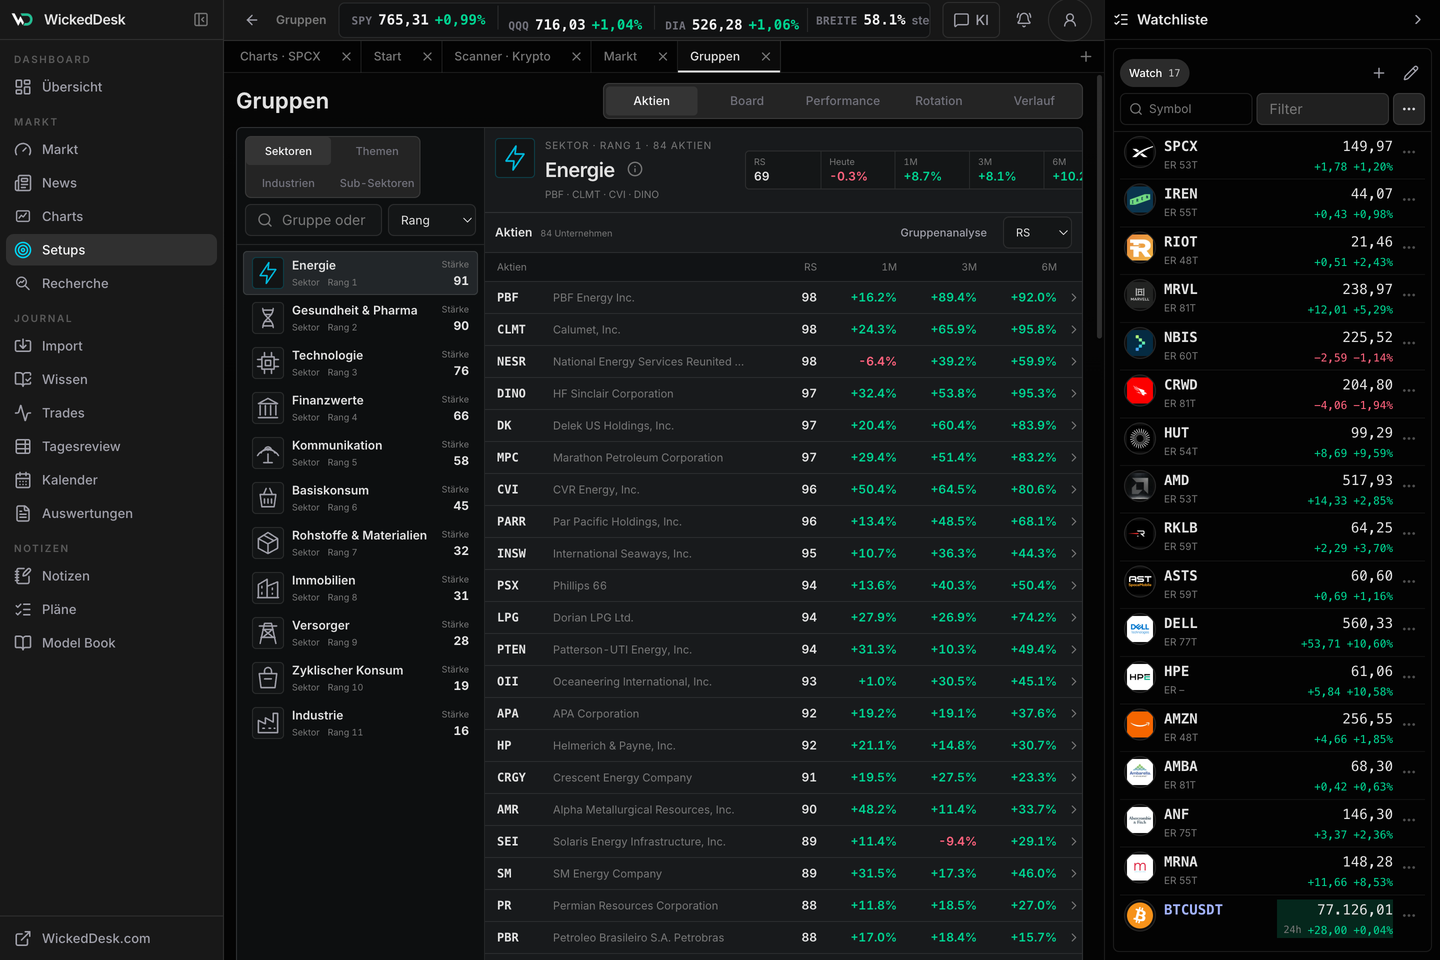Select the Industrie sector icon

pyautogui.click(x=268, y=723)
